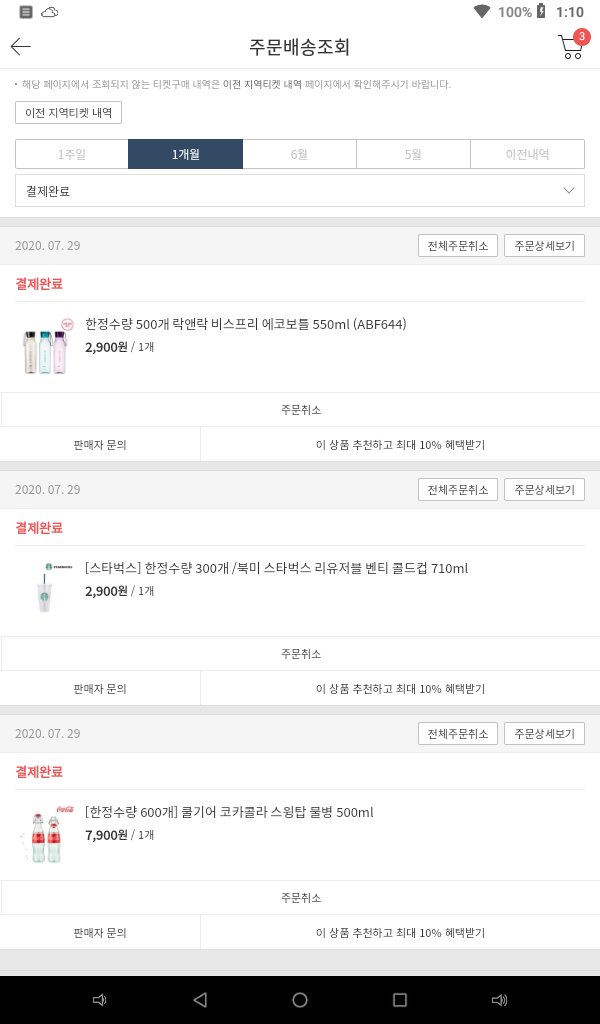Tap 주문취소 under the Coca-Cola bottle order
Image resolution: width=600 pixels, height=1024 pixels.
pyautogui.click(x=300, y=898)
